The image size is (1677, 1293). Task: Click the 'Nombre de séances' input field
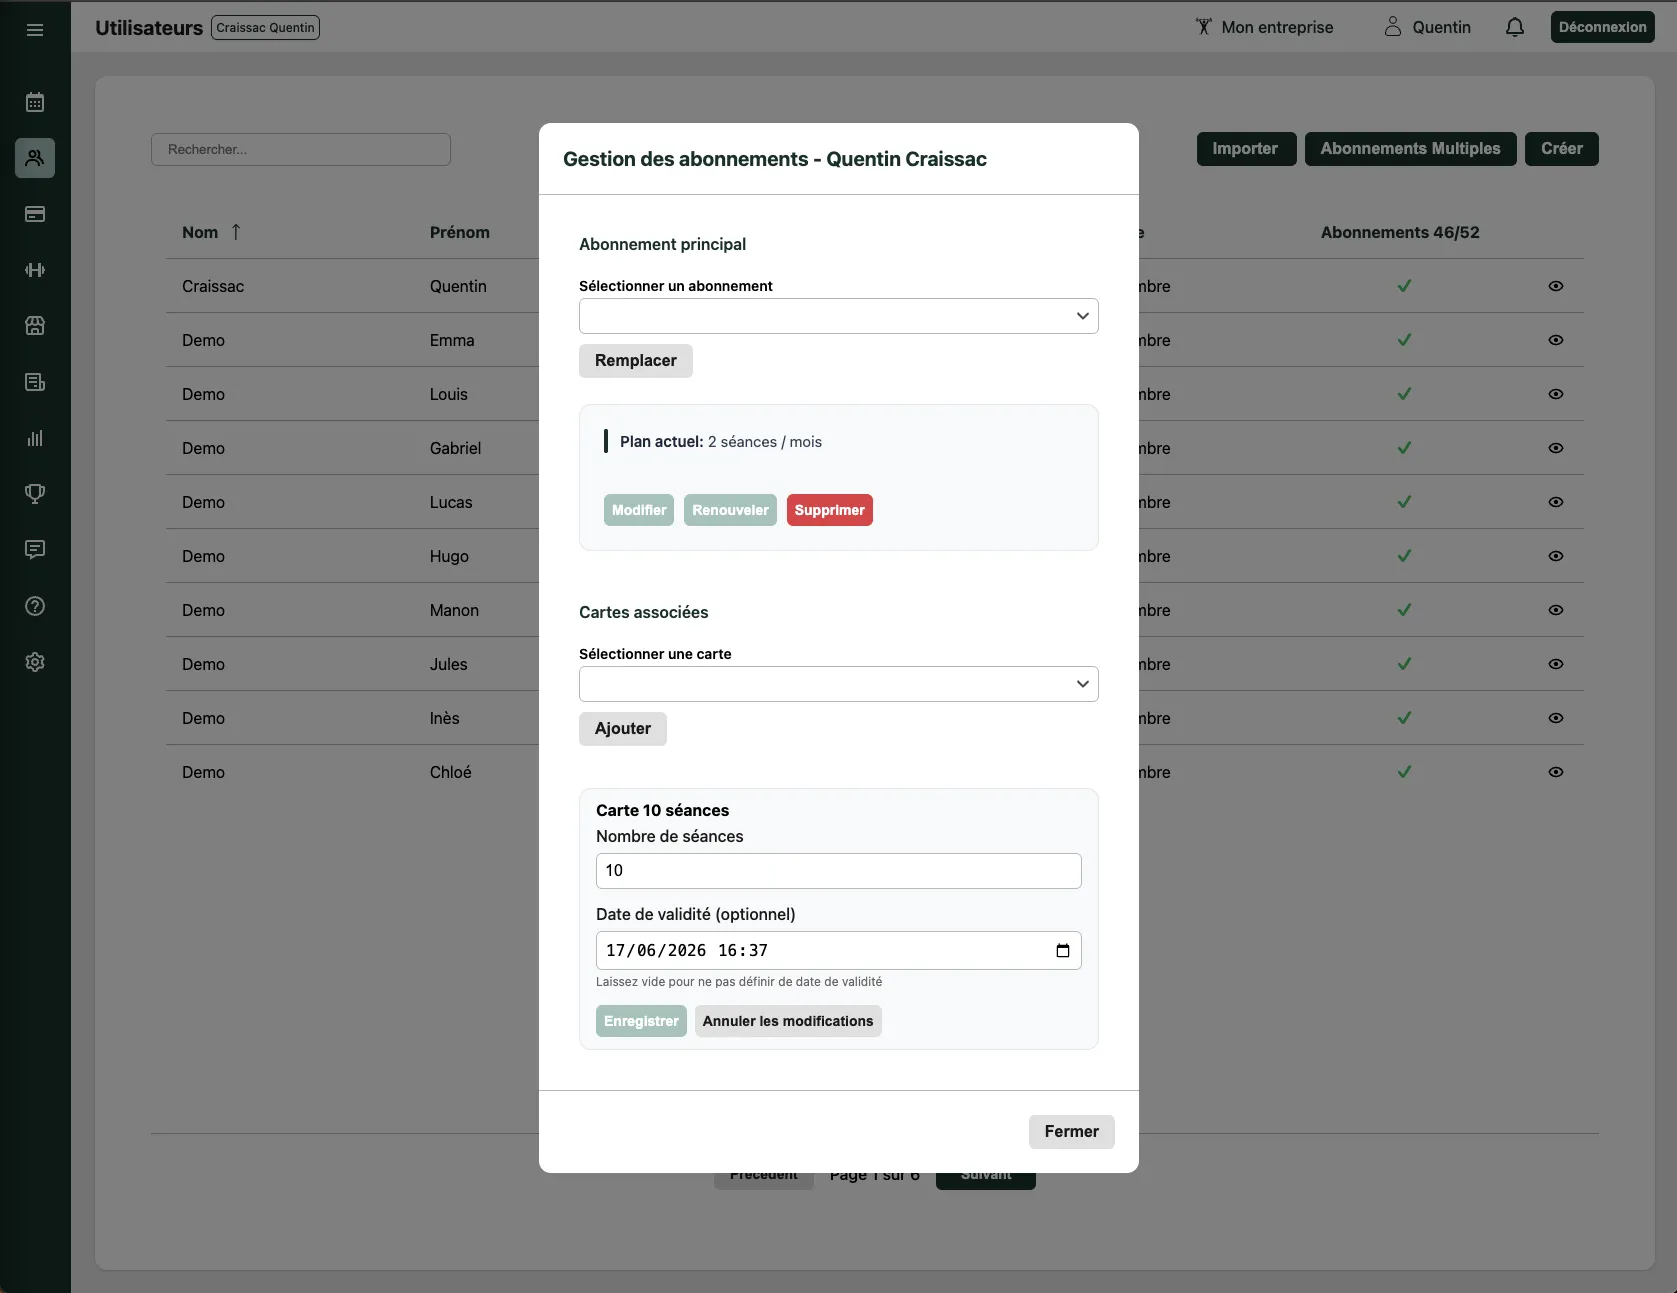[838, 871]
